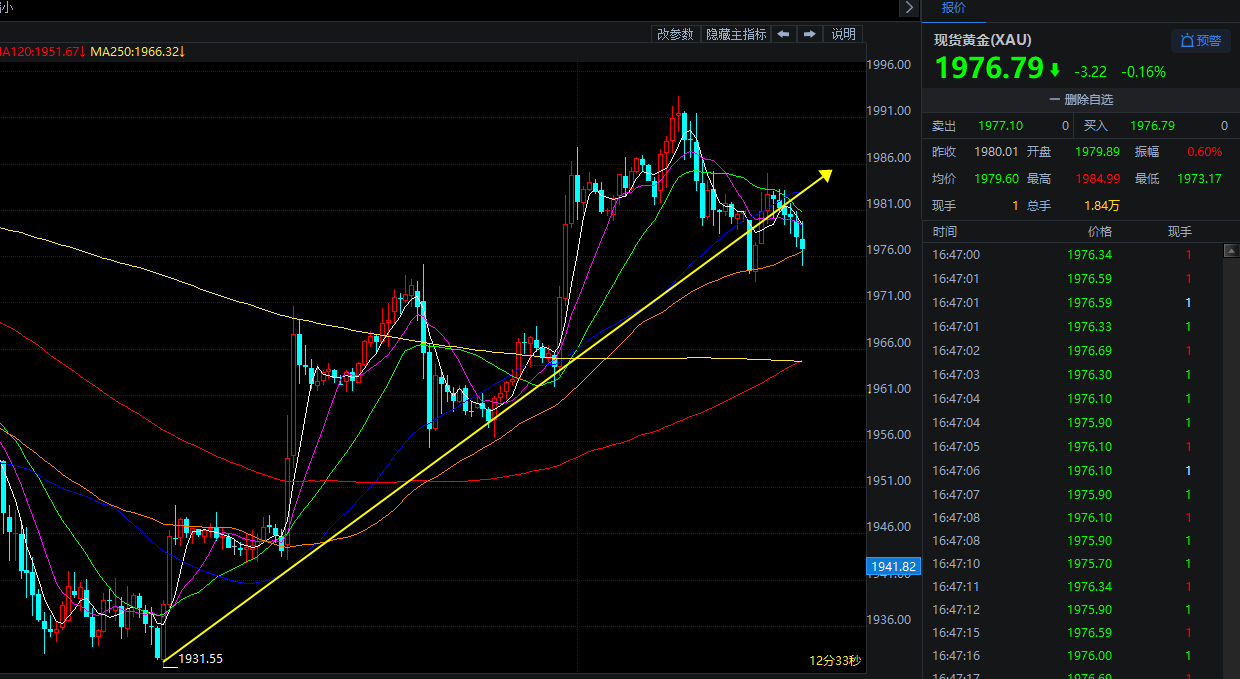Click the left arrow icon in chart toolbar
The height and width of the screenshot is (679, 1240).
coord(784,34)
